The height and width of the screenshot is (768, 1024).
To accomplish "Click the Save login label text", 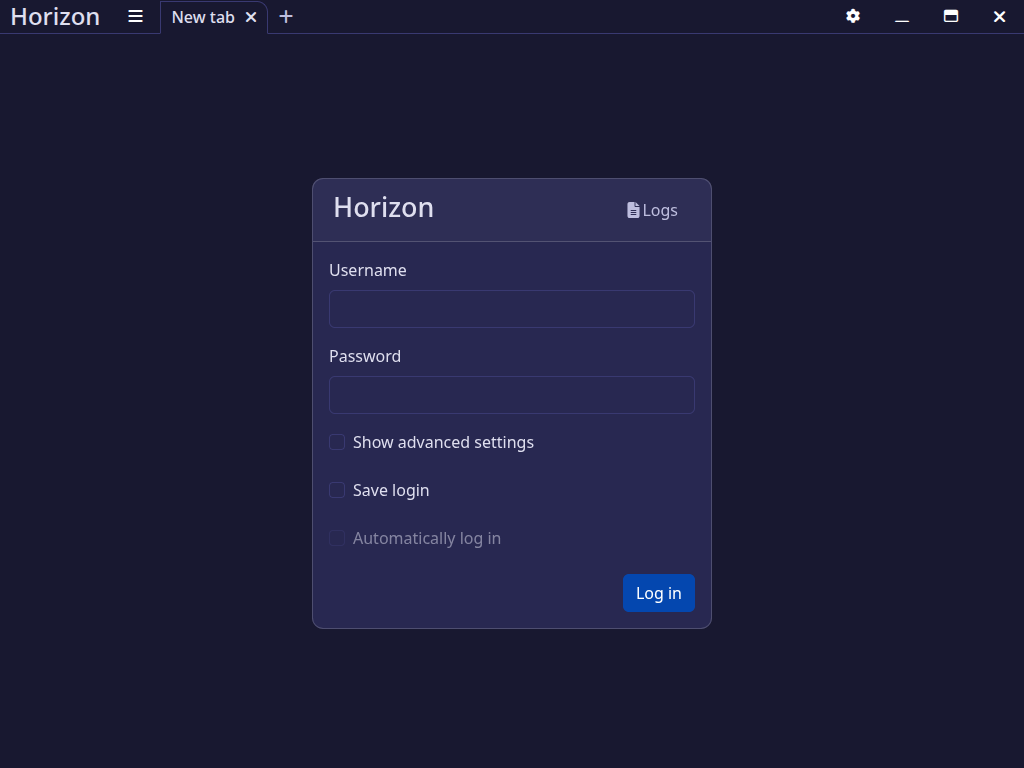I will [x=391, y=490].
